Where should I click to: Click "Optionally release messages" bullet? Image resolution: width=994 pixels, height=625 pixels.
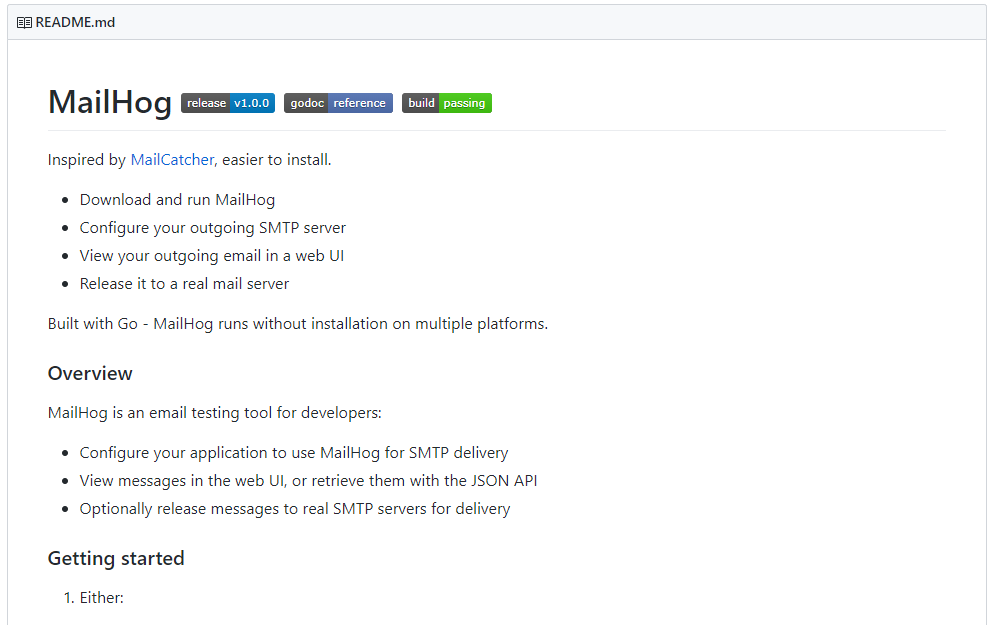pos(295,509)
